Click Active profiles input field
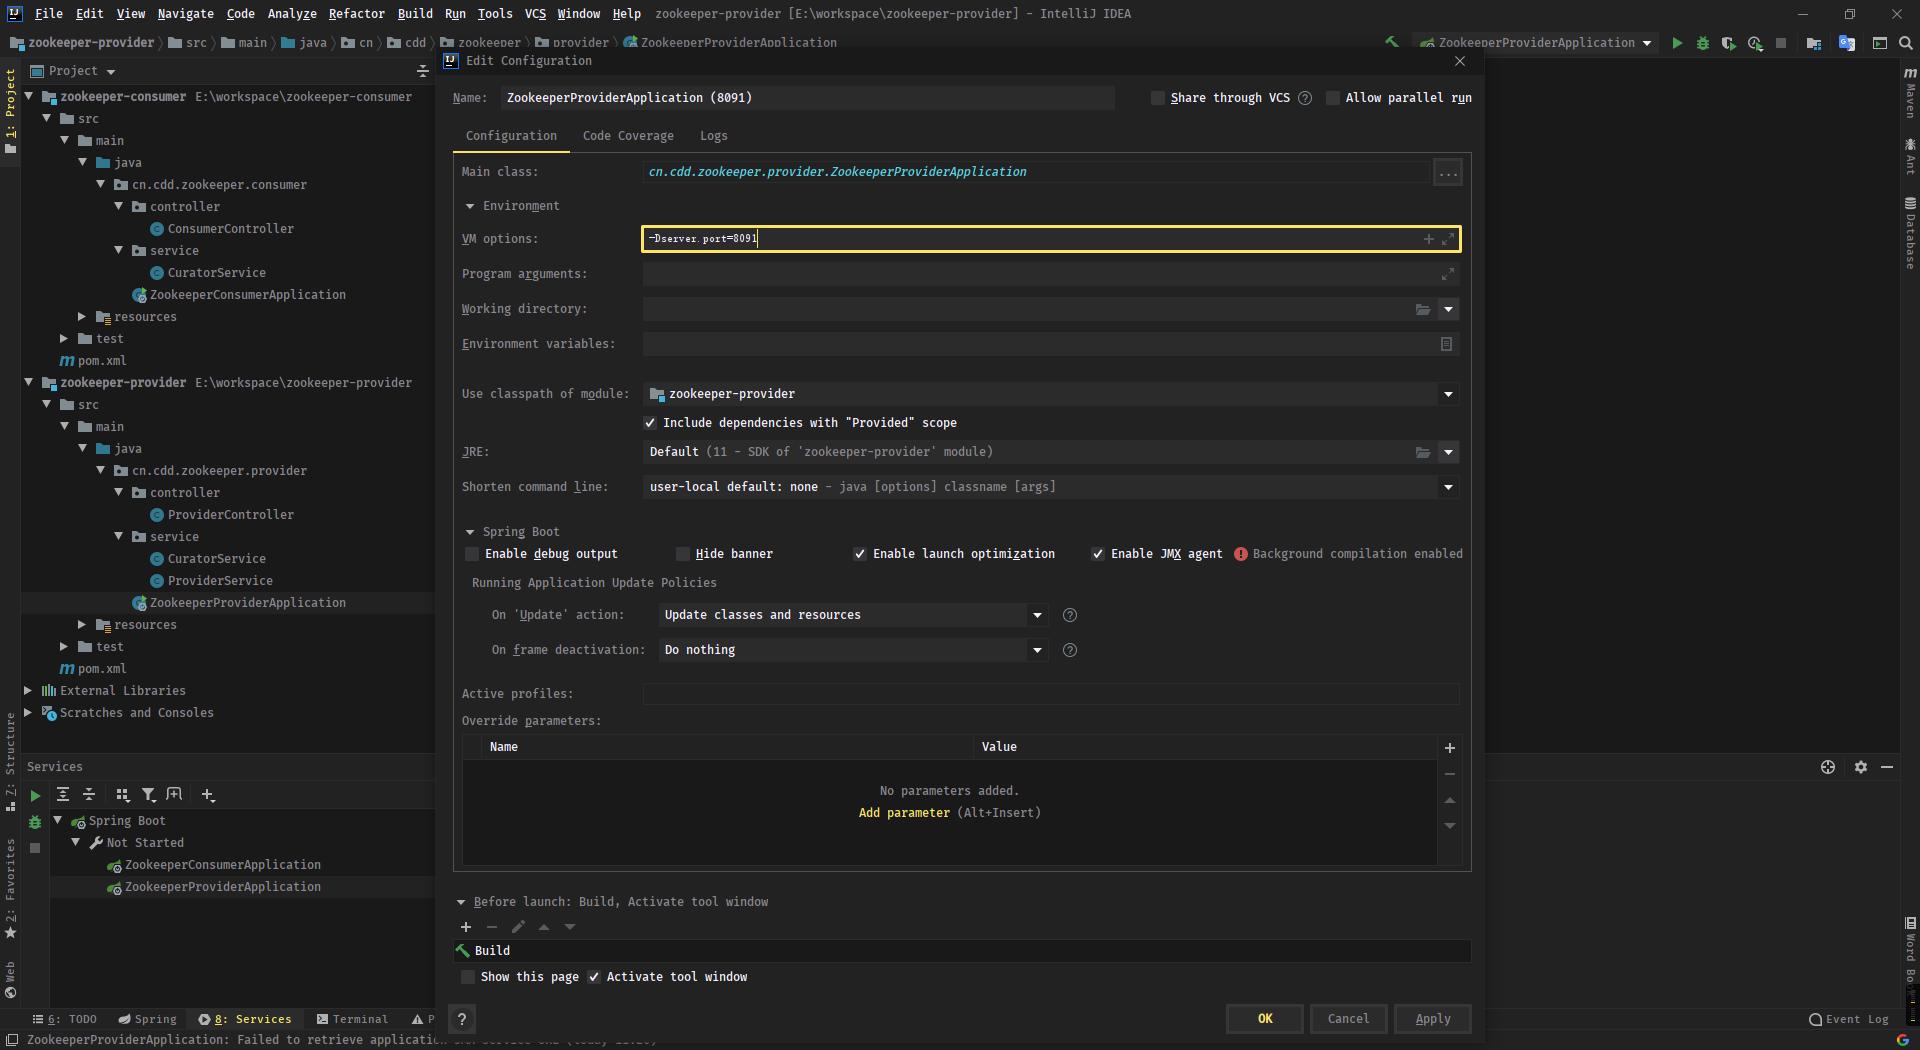 coord(1050,694)
